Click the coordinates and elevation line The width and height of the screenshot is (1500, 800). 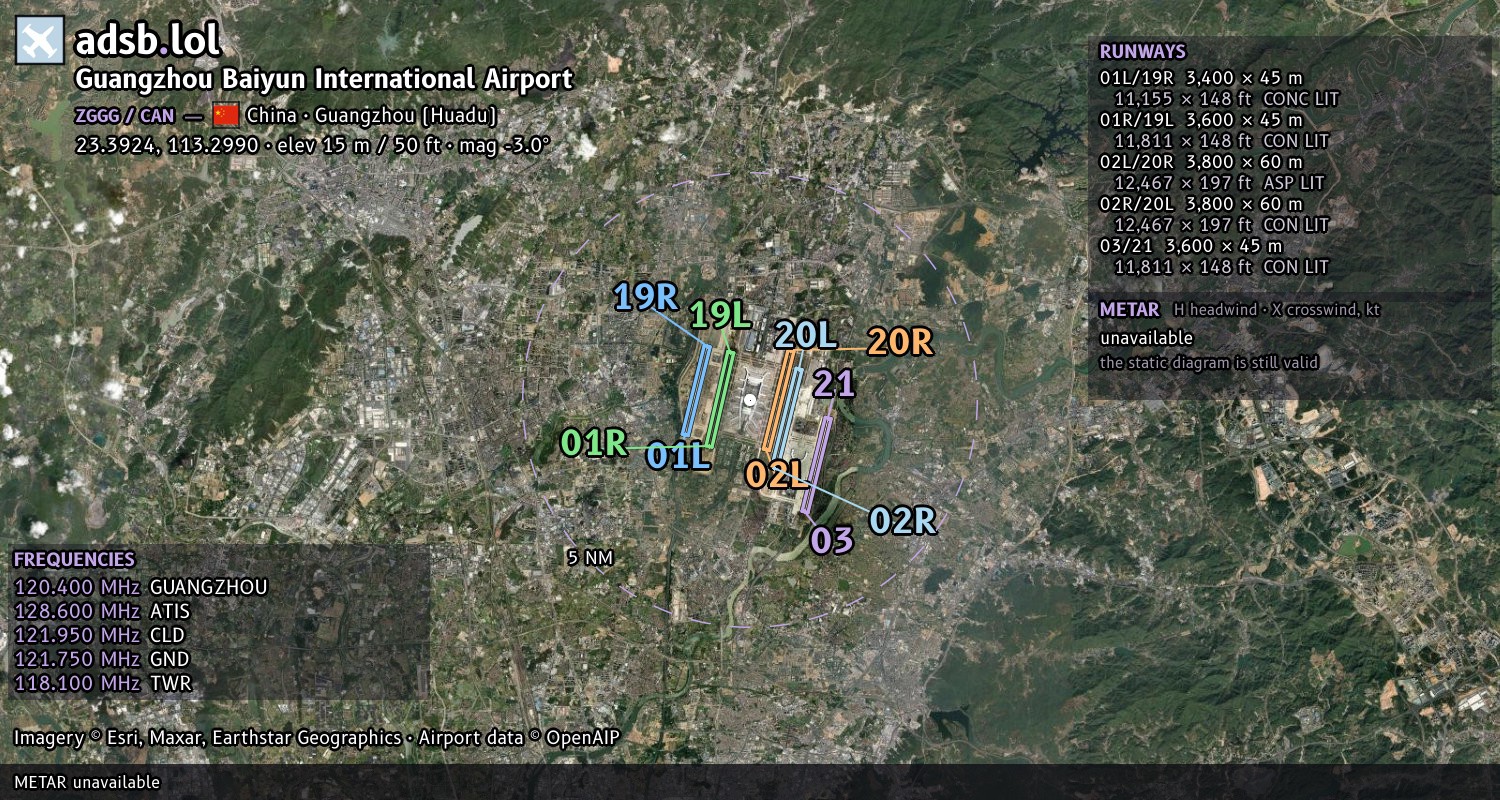click(x=313, y=144)
